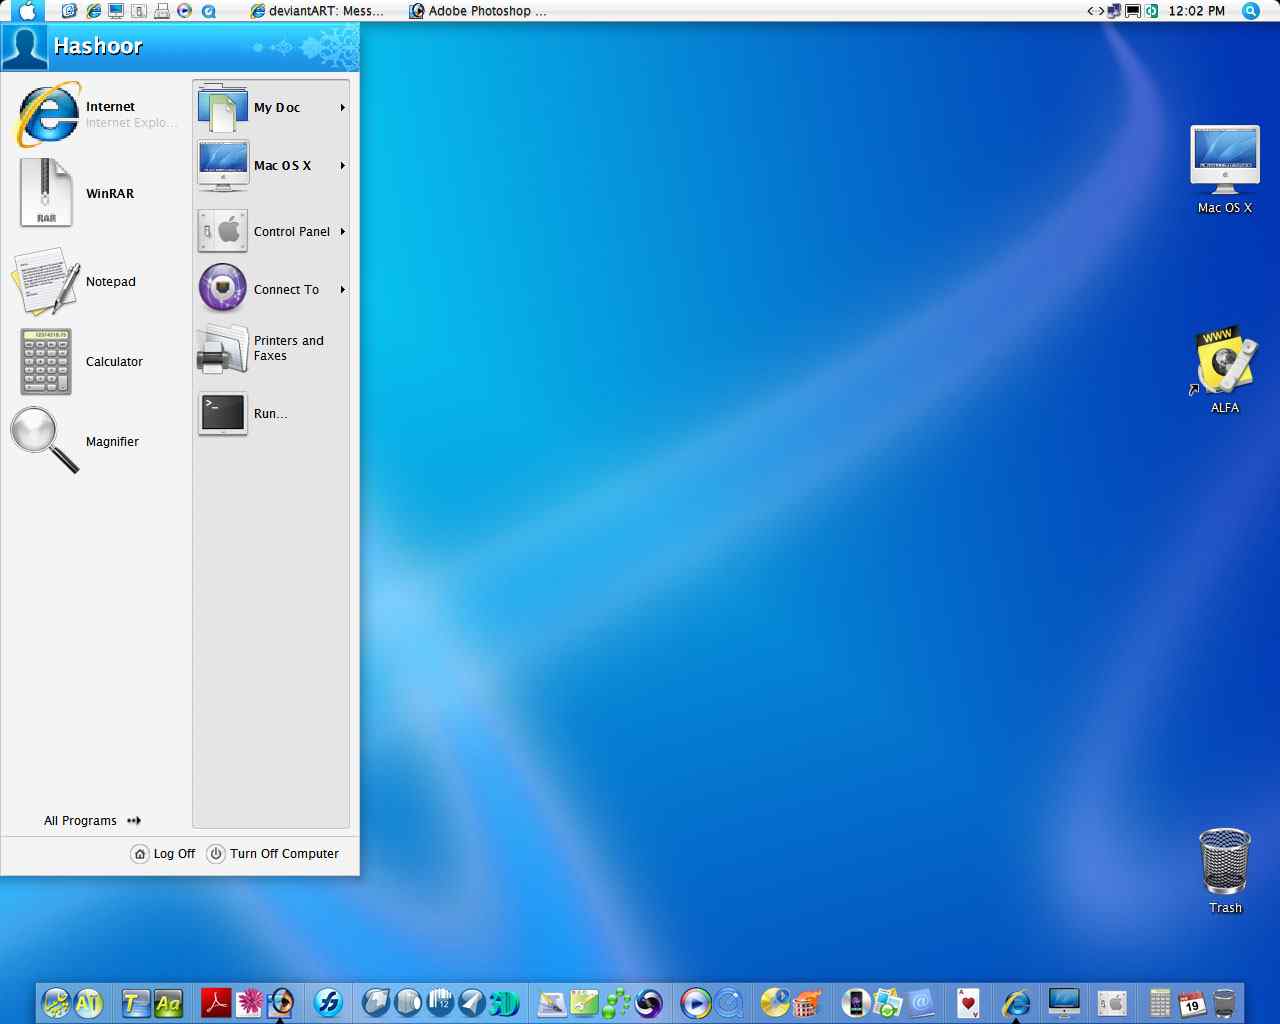Open the Connect To entry
The width and height of the screenshot is (1280, 1024).
272,289
